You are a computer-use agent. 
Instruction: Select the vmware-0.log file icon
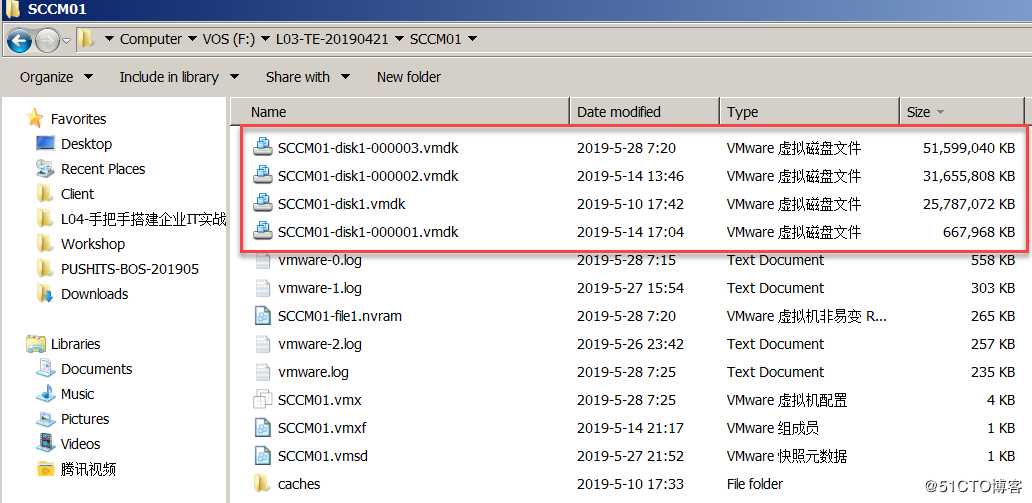coord(263,261)
